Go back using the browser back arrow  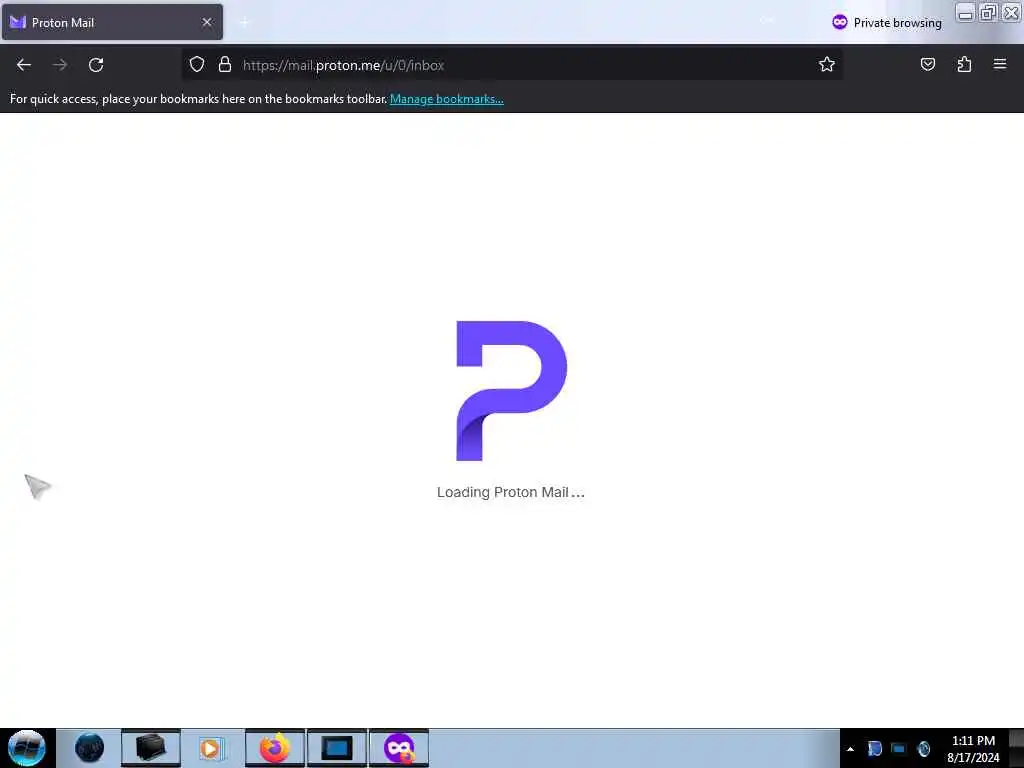click(24, 65)
